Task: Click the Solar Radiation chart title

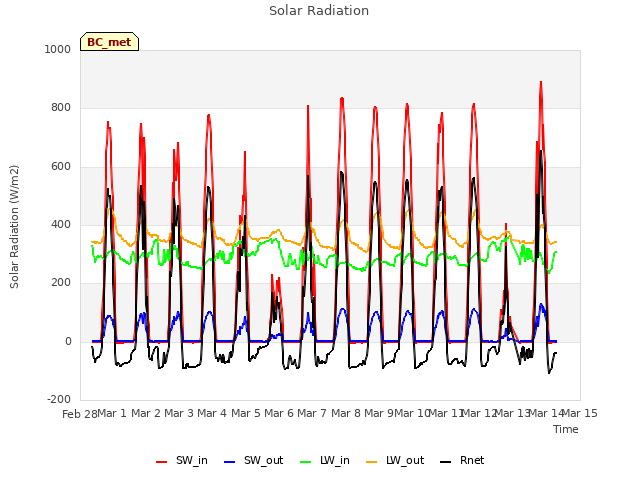Action: click(x=319, y=11)
